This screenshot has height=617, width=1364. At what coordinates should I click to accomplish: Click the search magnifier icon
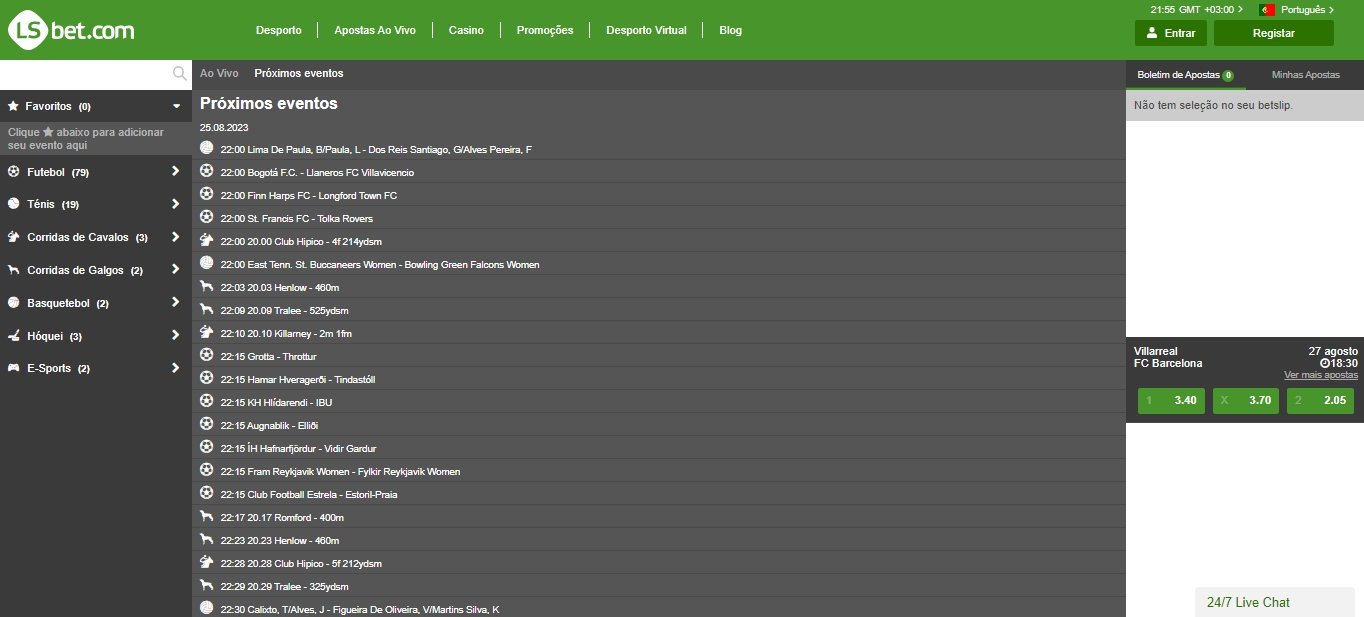click(x=179, y=73)
